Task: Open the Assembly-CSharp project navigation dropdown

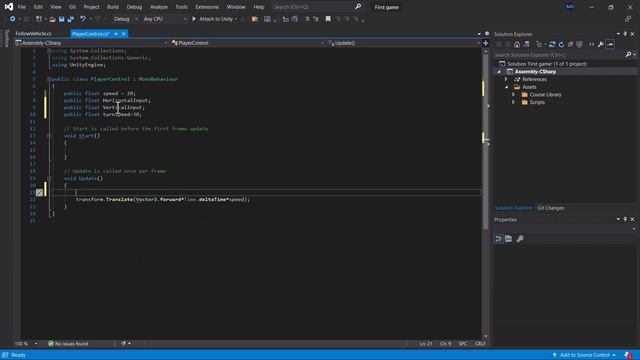Action: 91,43
